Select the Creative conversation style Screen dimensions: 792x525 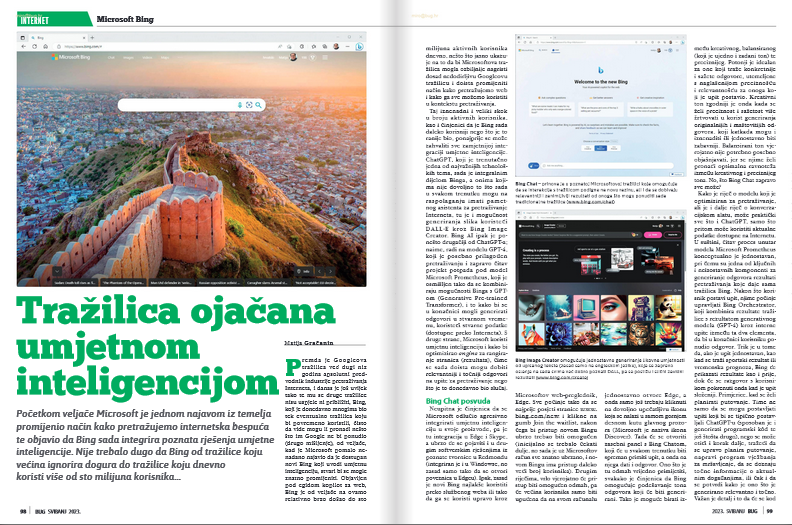[587, 148]
